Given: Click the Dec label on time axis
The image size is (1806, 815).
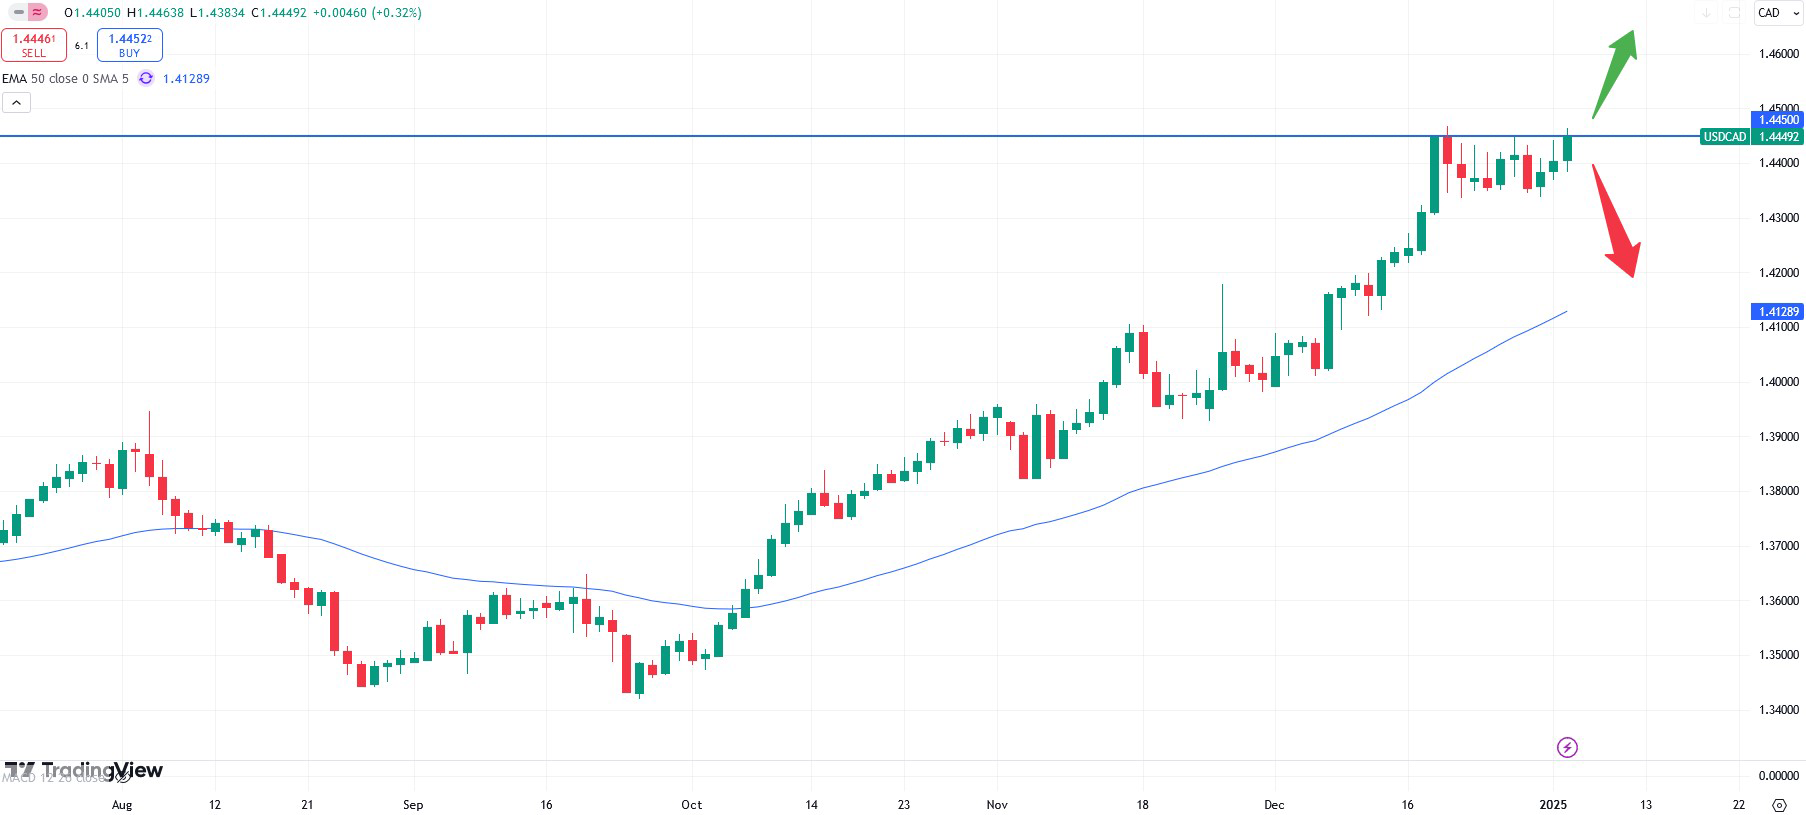Looking at the screenshot, I should 1274,805.
